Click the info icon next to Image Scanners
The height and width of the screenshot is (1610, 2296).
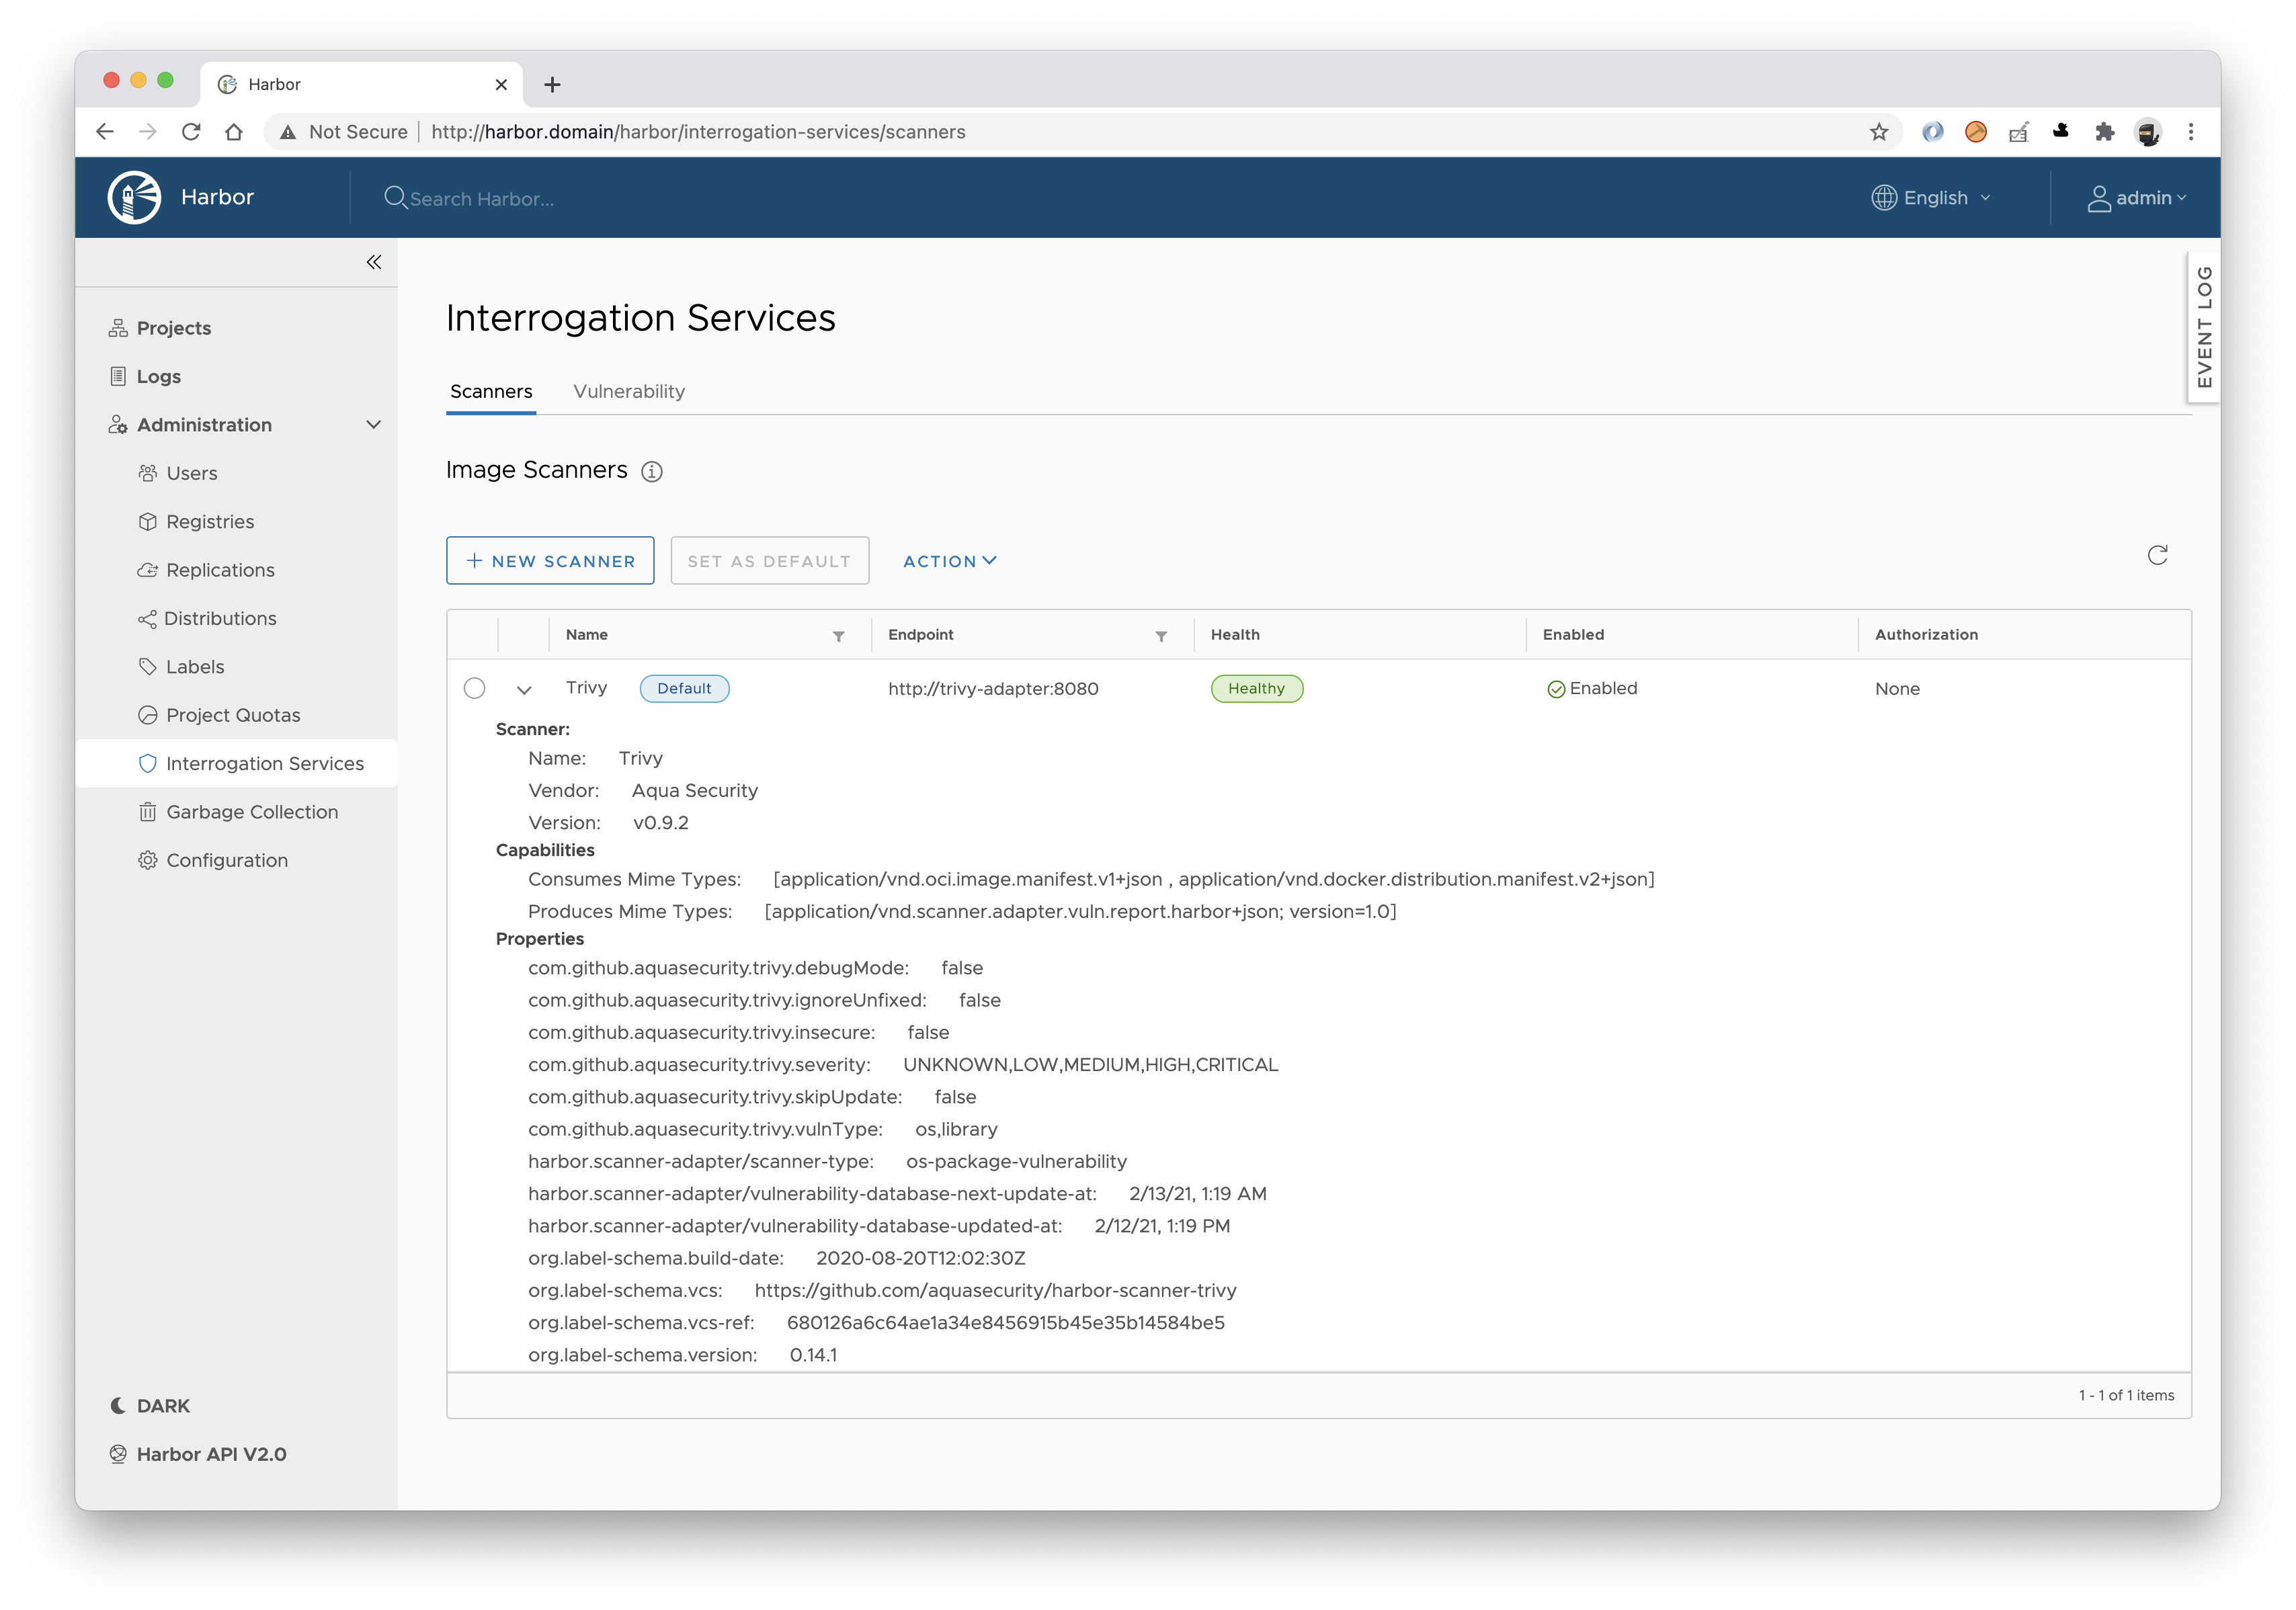point(651,471)
